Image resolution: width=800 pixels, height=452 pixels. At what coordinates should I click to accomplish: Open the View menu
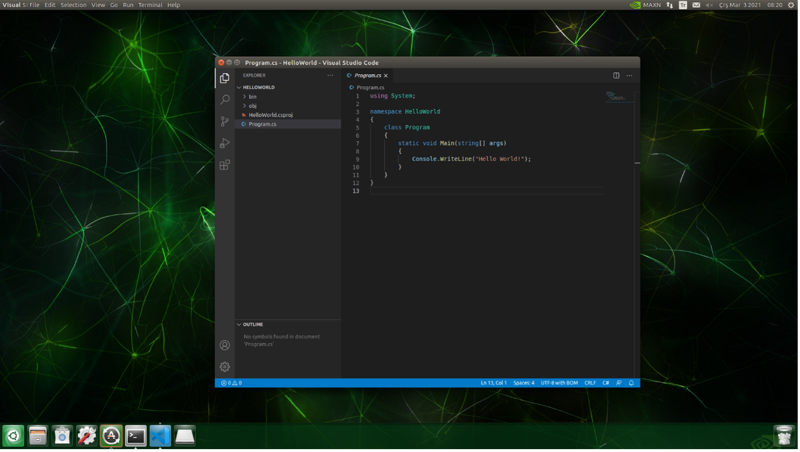98,5
